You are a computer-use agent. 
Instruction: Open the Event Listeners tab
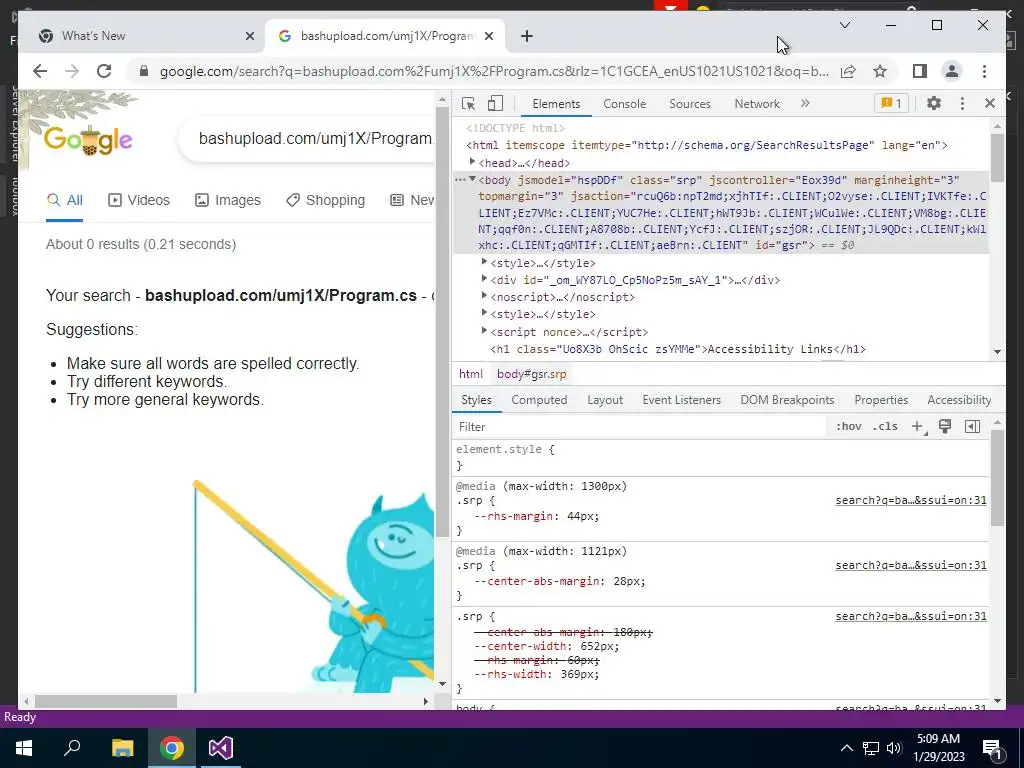[681, 400]
